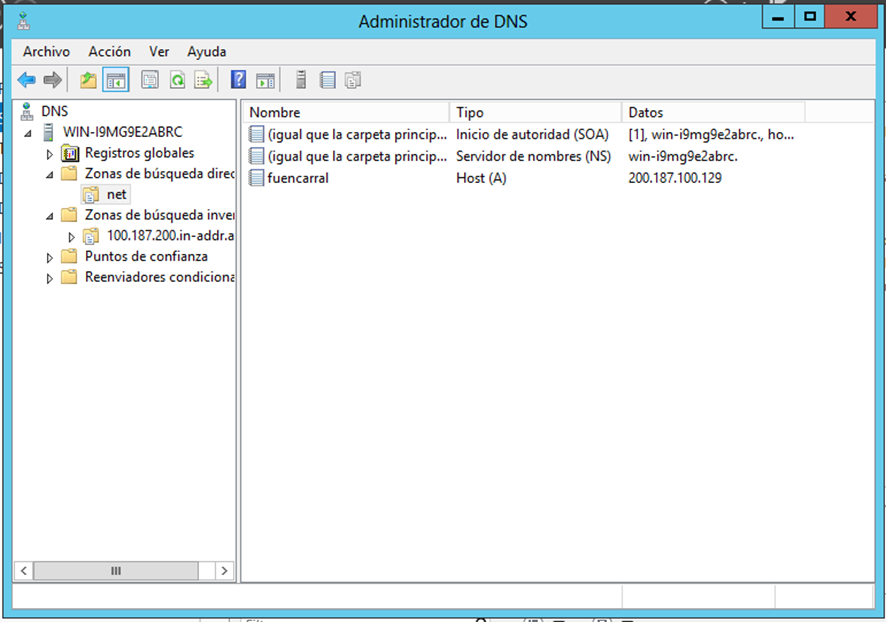886x622 pixels.
Task: Click the Properties toolbar icon
Action: pyautogui.click(x=150, y=80)
